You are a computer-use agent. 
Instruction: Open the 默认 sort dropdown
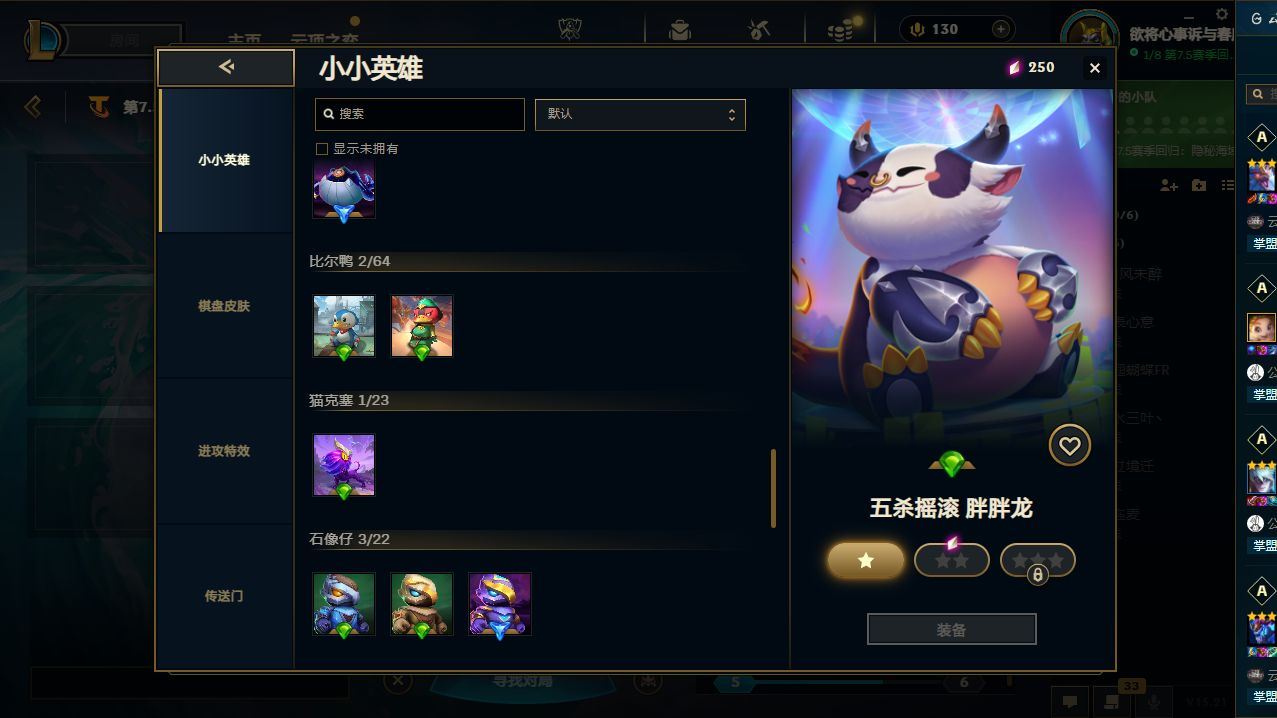640,114
